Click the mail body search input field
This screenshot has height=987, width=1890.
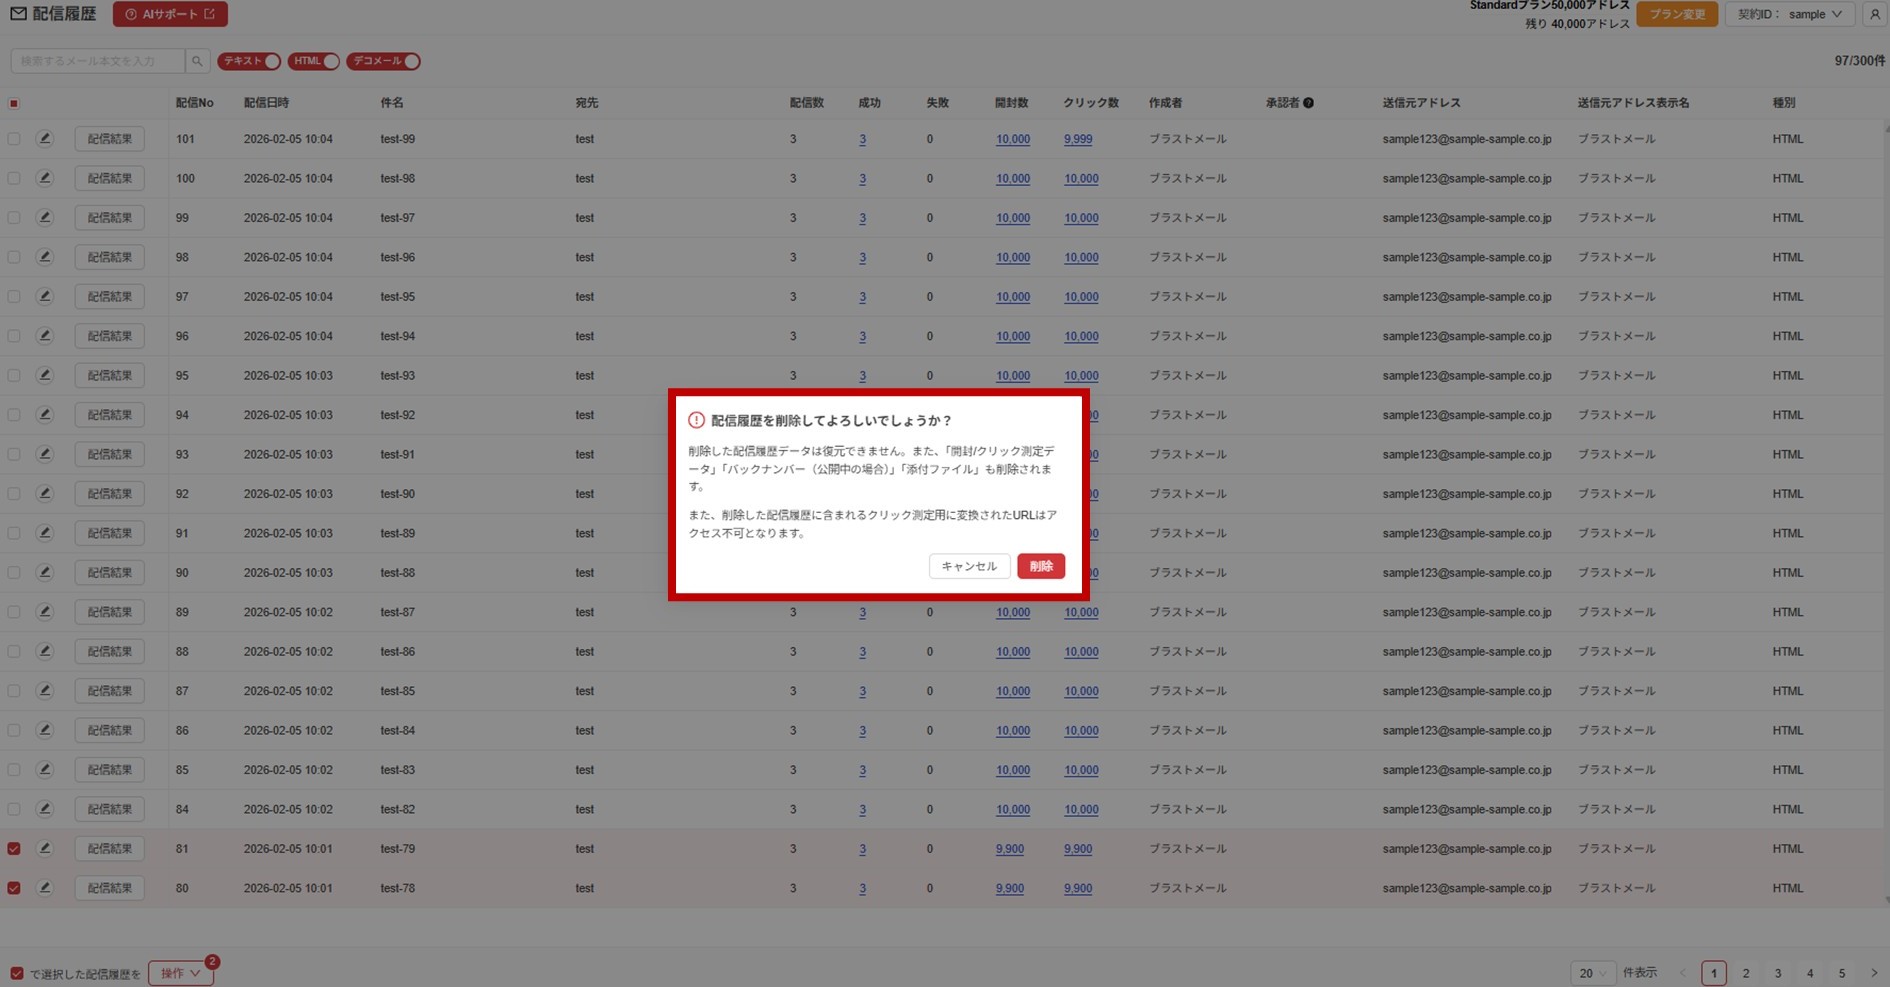98,61
